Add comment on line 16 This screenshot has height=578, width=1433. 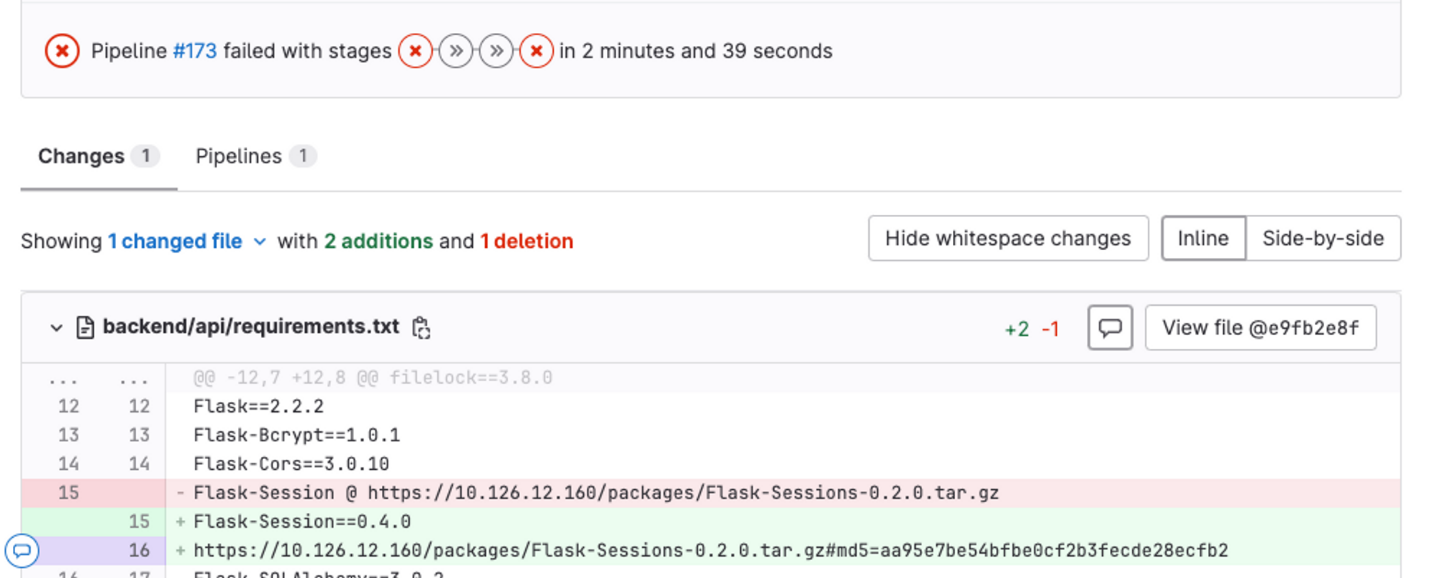[x=22, y=550]
